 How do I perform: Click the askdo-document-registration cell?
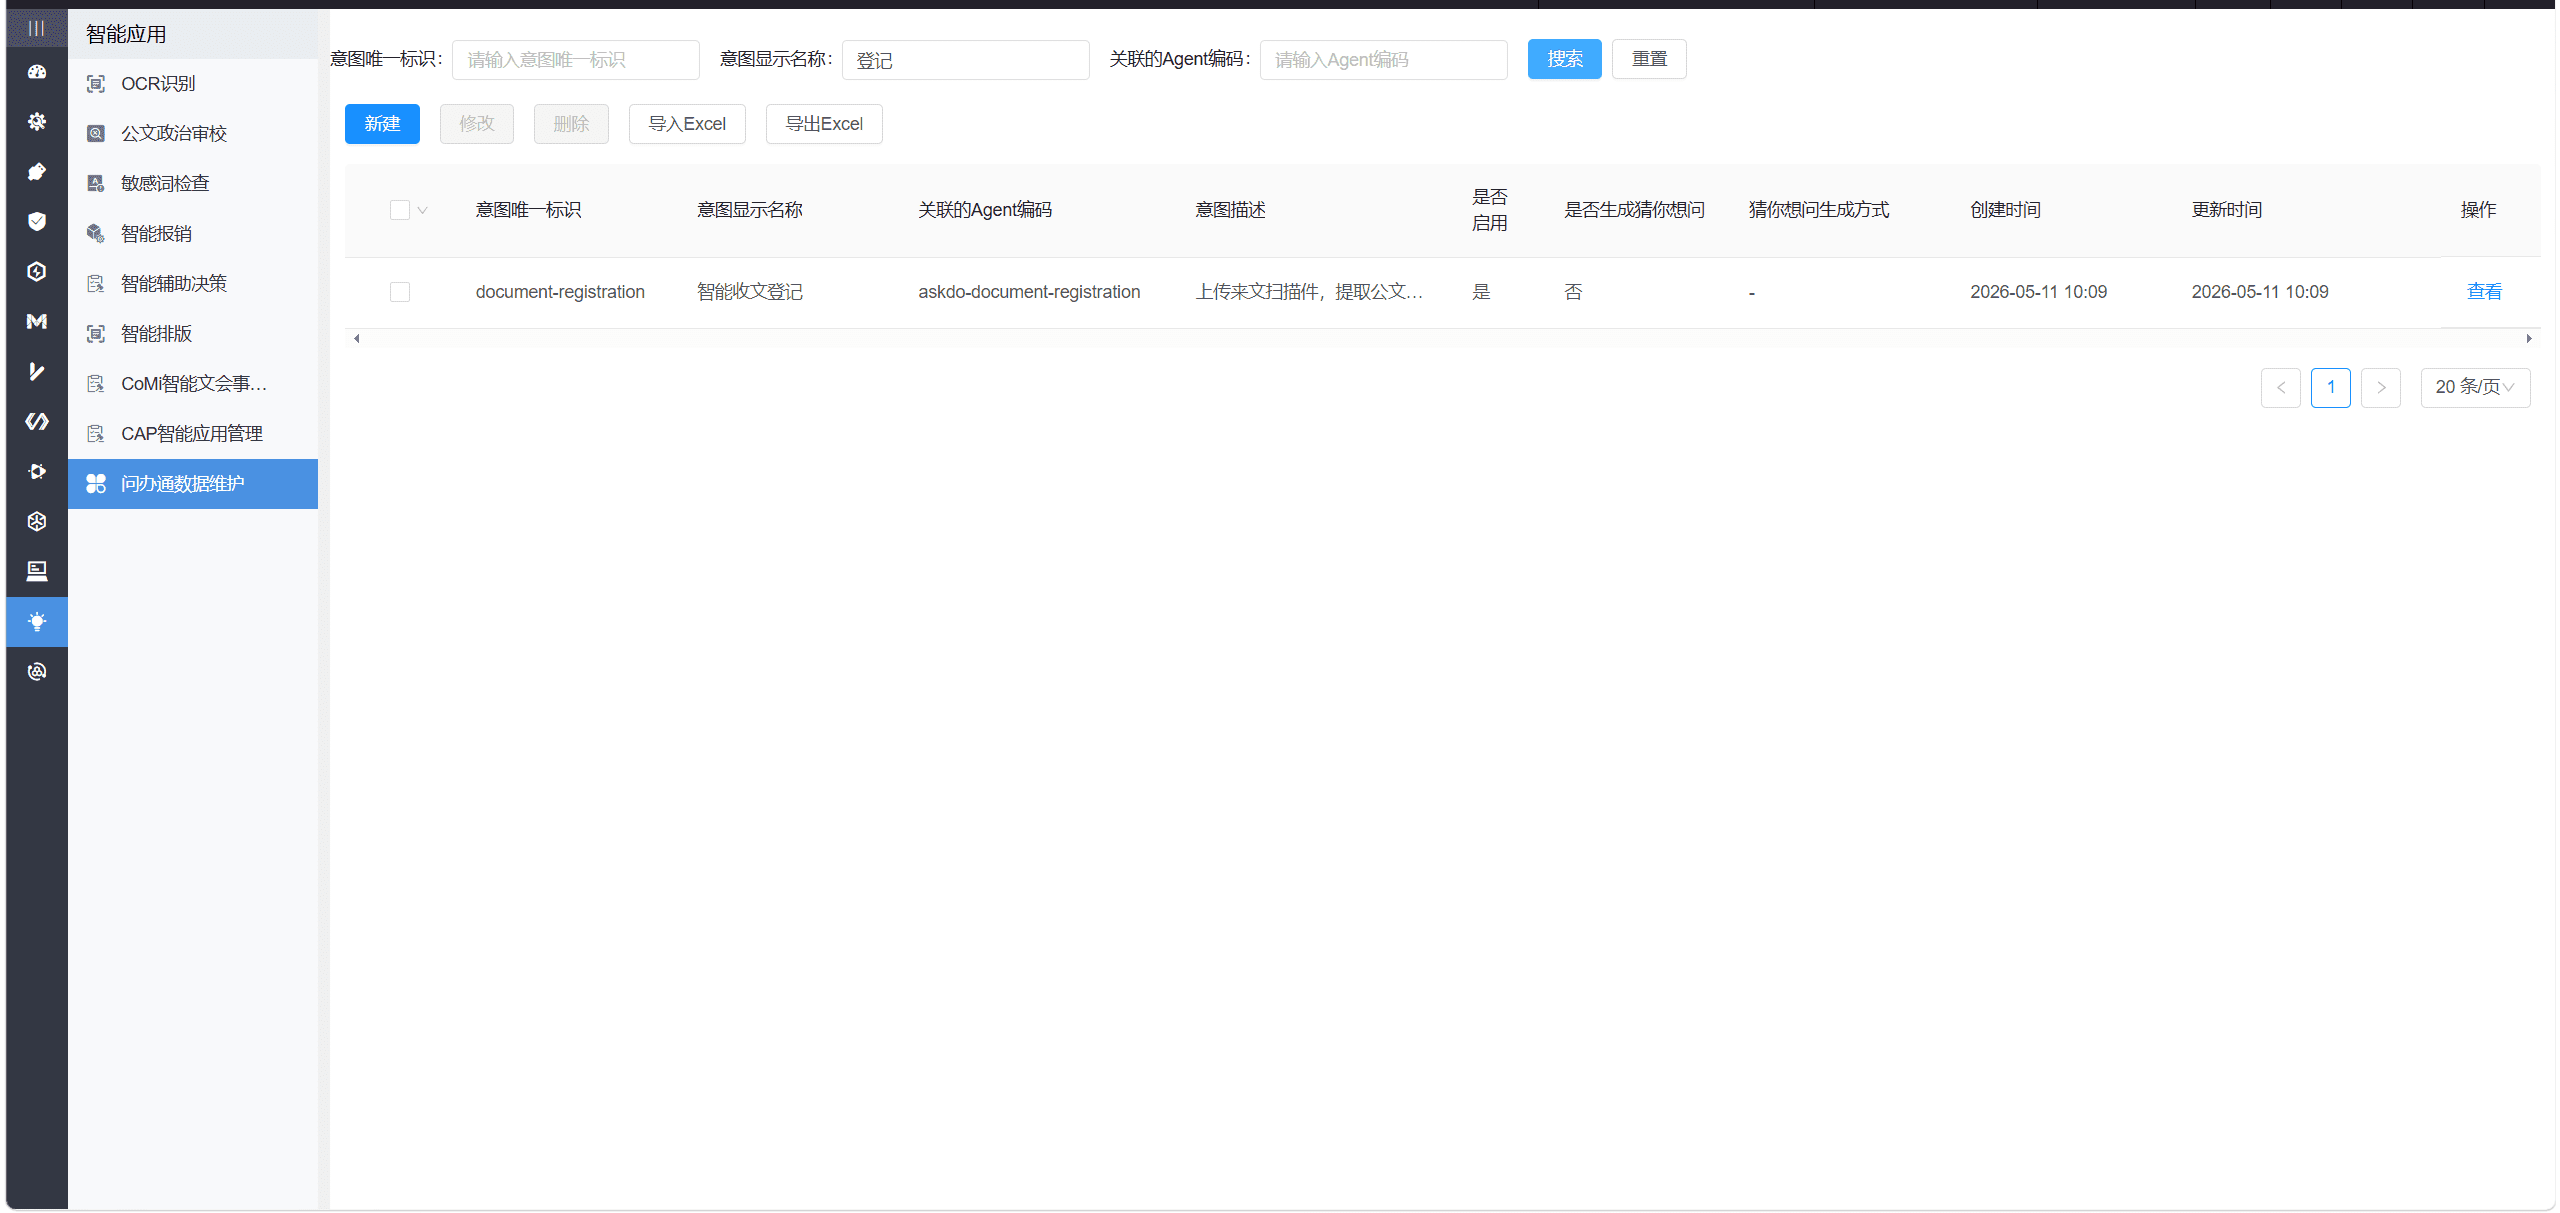click(1029, 292)
